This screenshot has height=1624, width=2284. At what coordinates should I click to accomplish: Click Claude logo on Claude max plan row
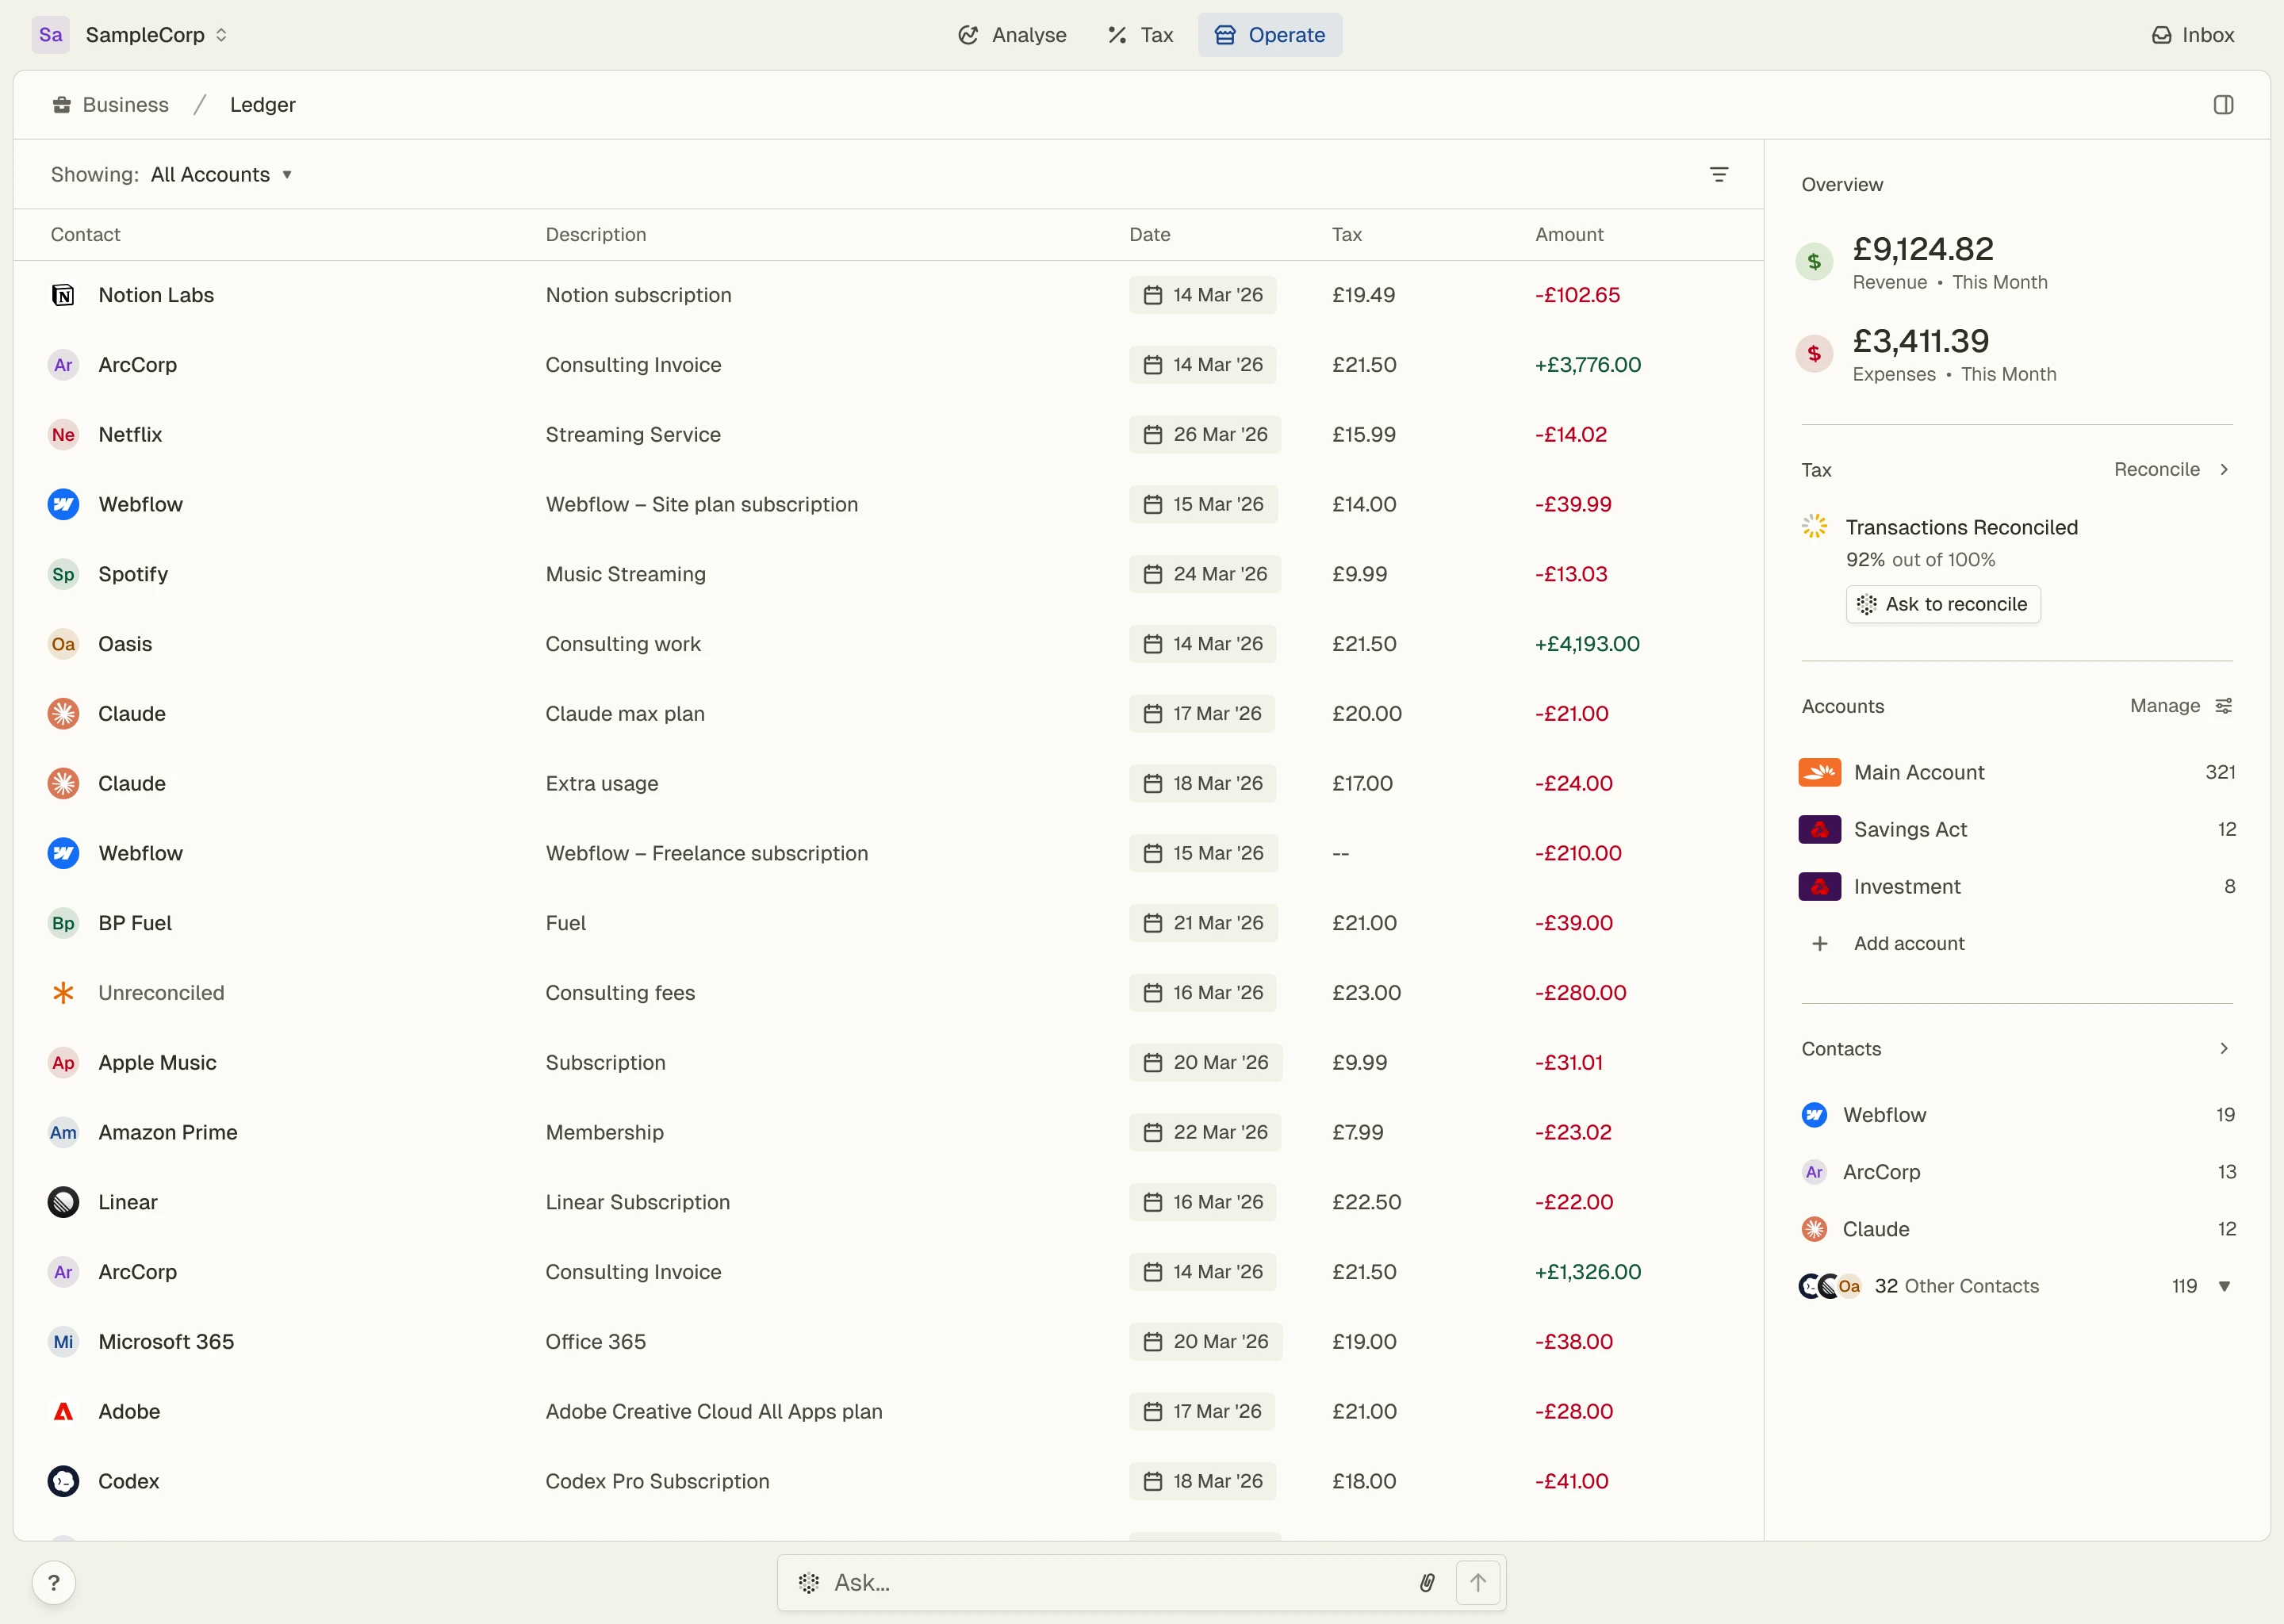click(63, 714)
